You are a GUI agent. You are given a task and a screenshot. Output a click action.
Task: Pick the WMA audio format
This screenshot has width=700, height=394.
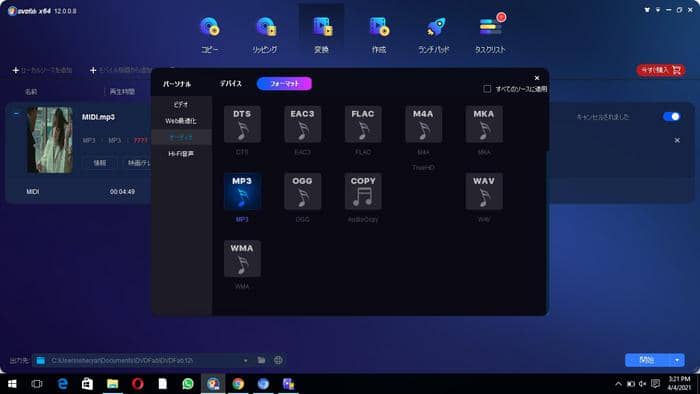click(x=242, y=258)
